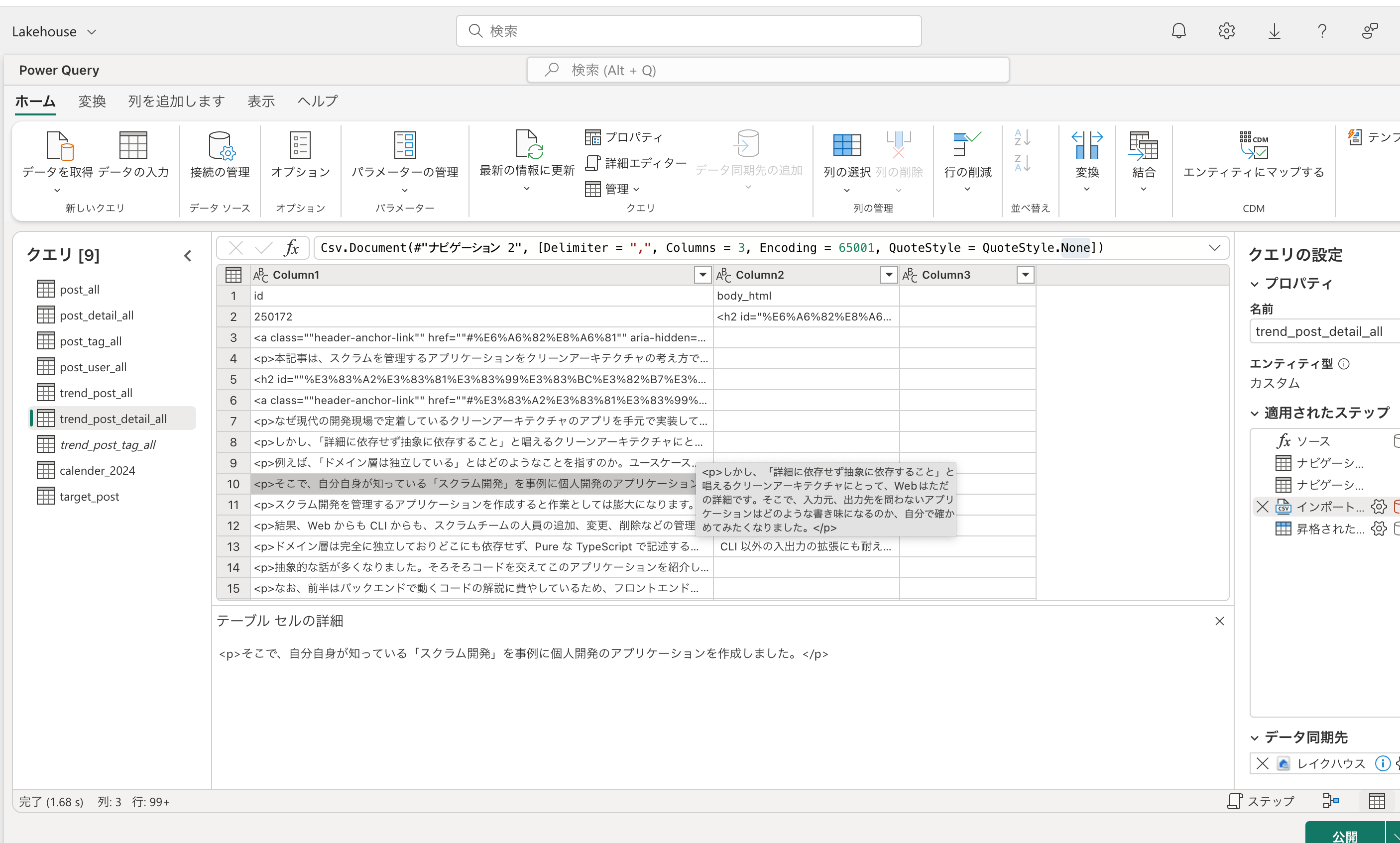Open Column1 filter dropdown arrow

(x=702, y=275)
